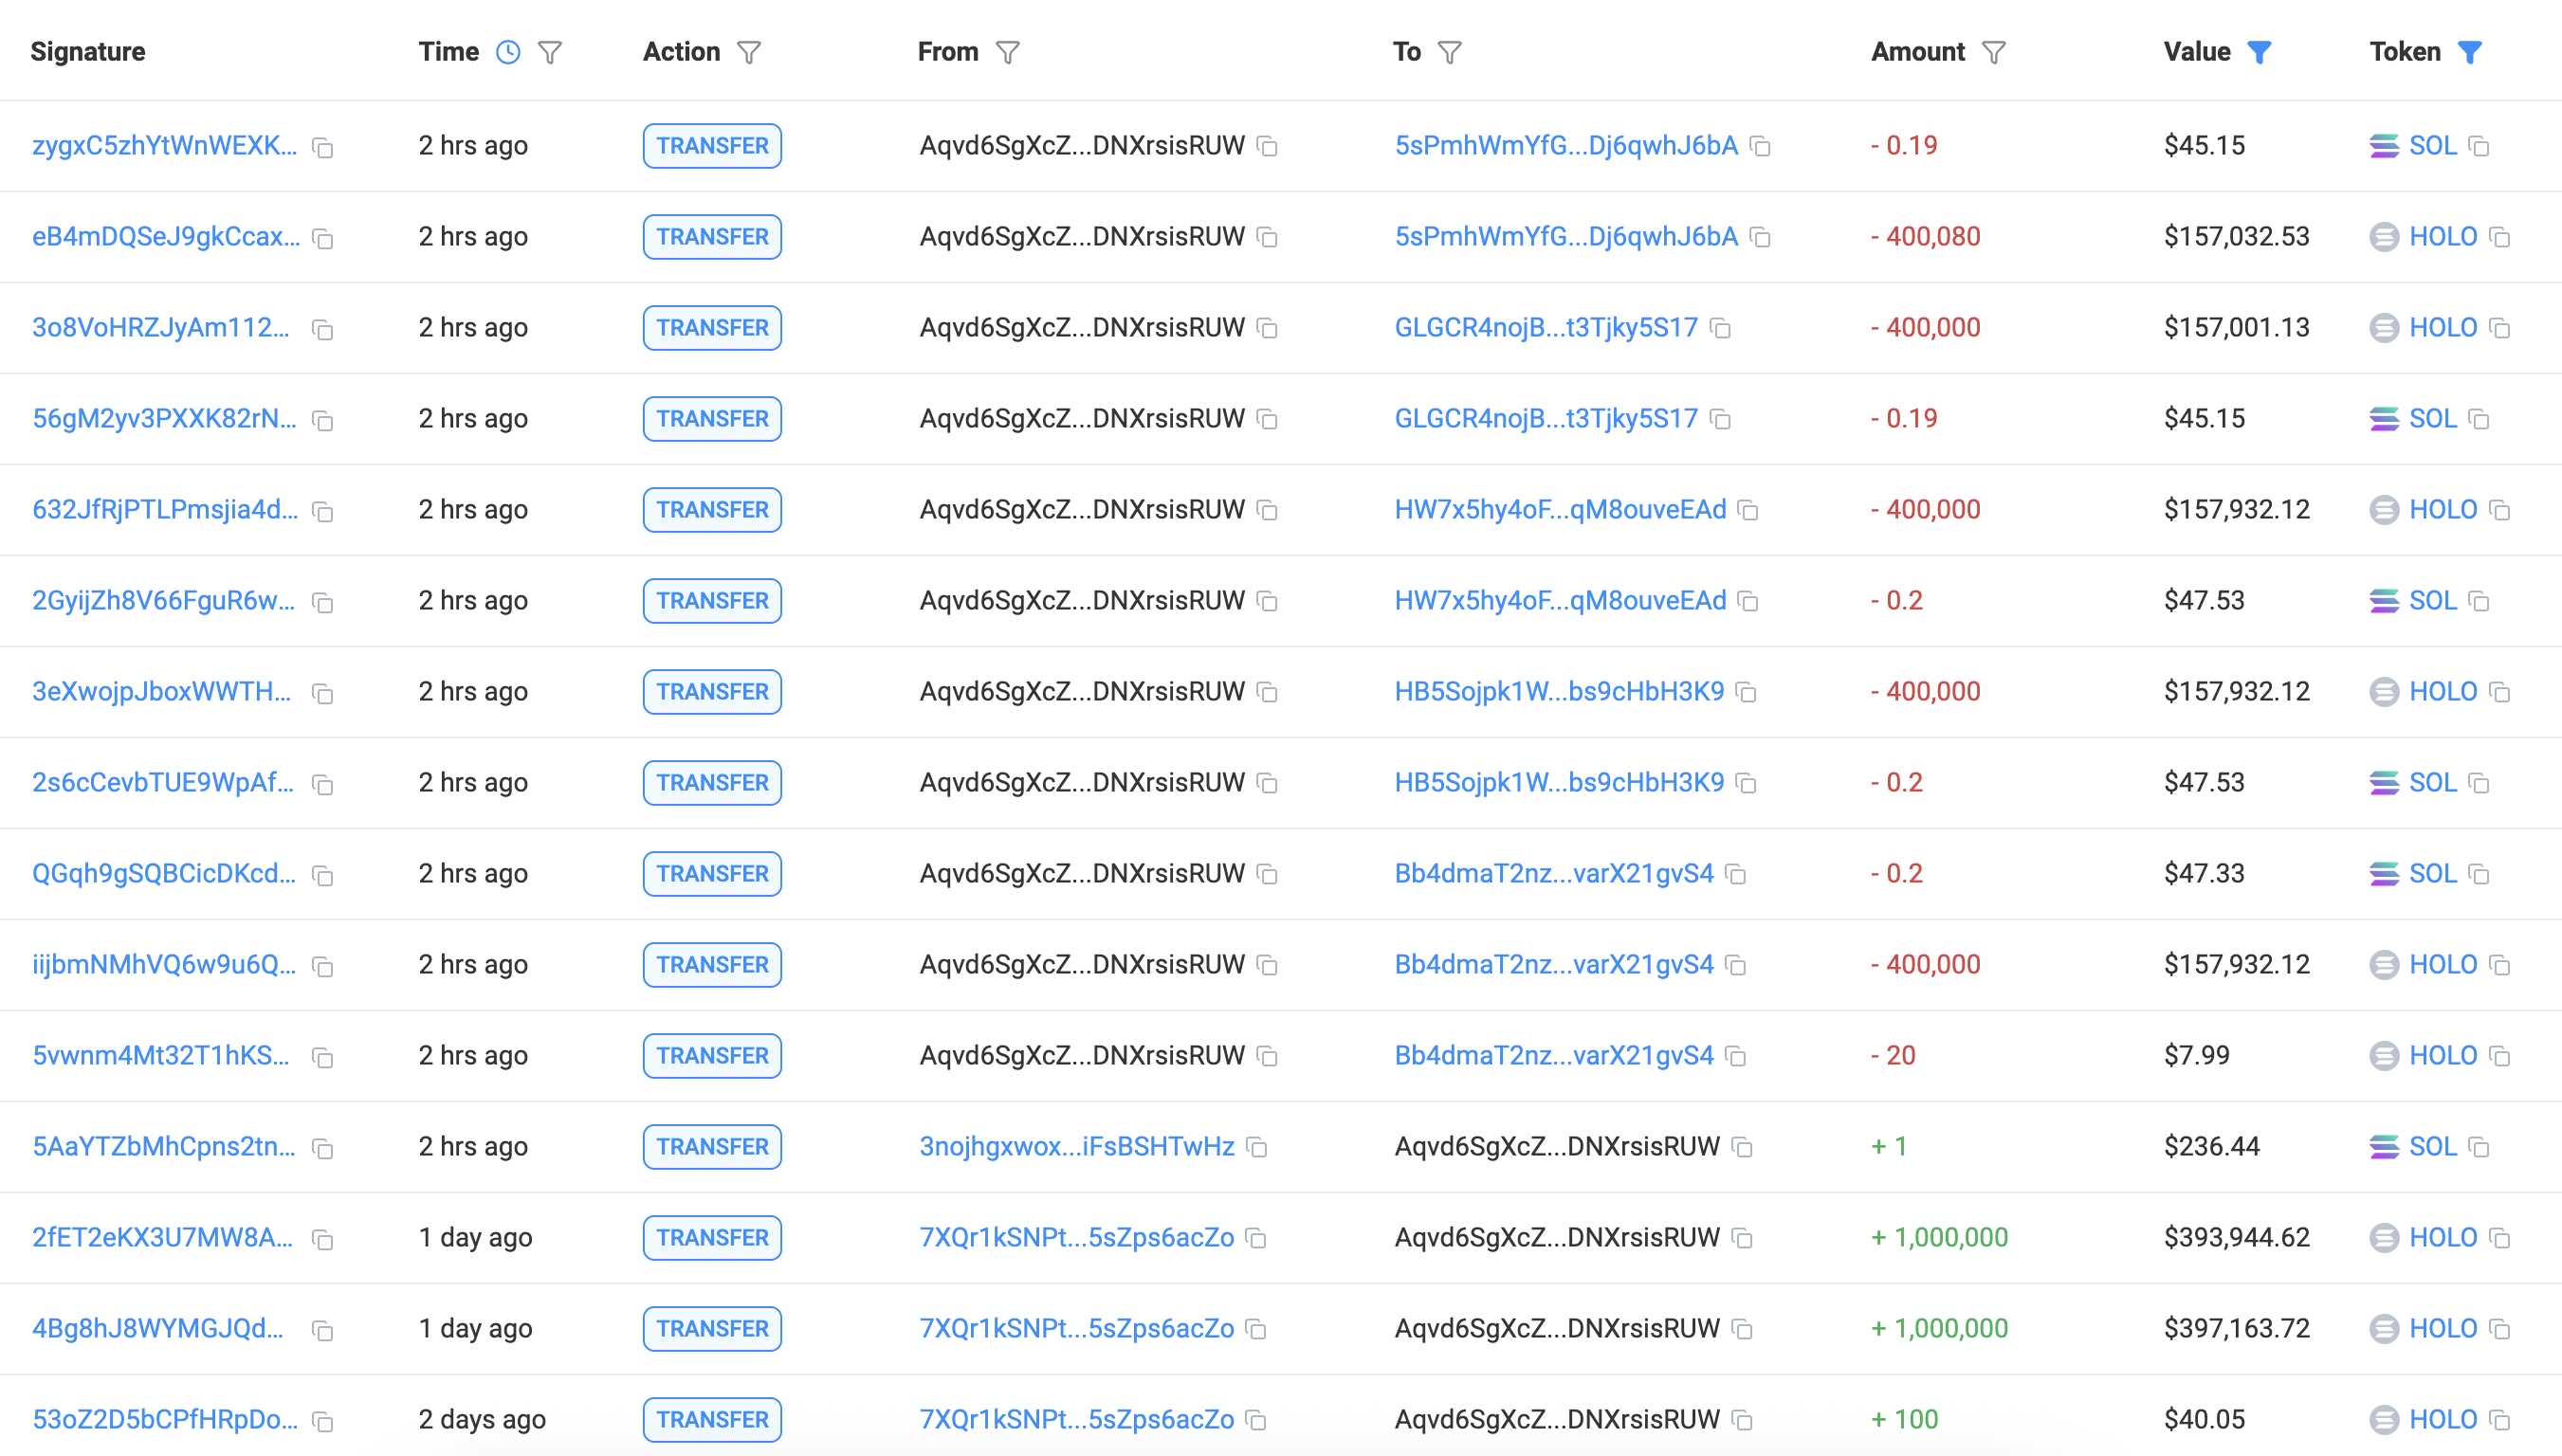Open the Time column filter
Viewport: 2562px width, 1456px height.
(x=550, y=52)
